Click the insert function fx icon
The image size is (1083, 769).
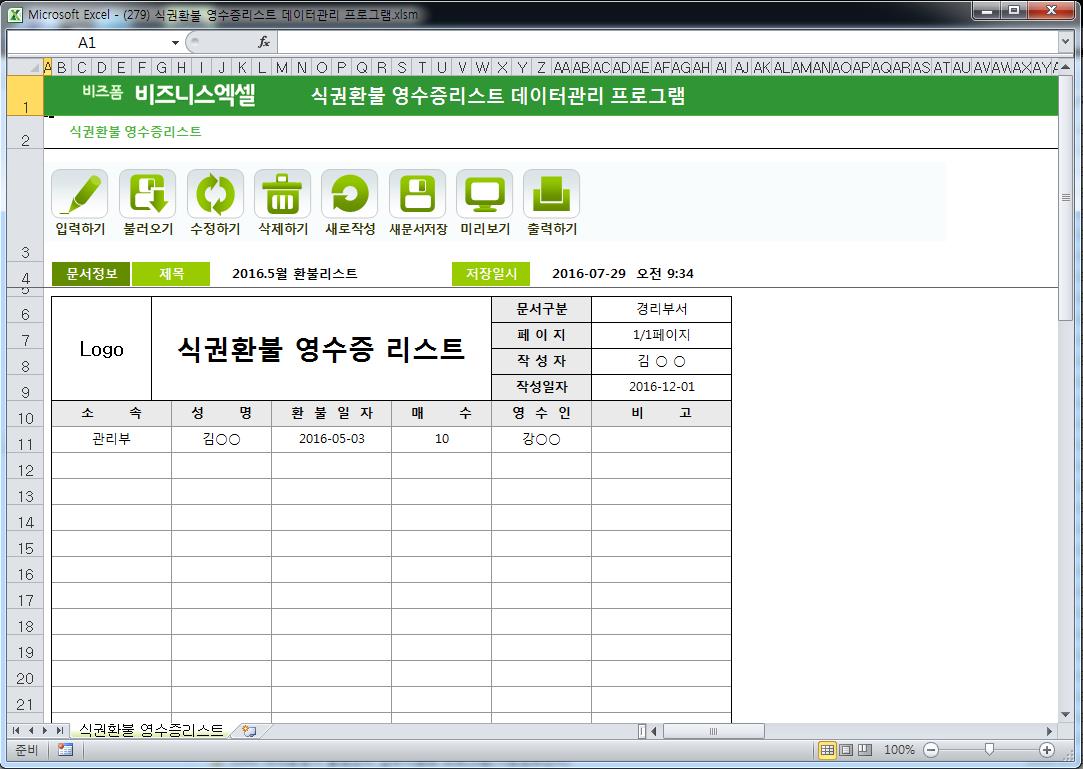coord(264,42)
